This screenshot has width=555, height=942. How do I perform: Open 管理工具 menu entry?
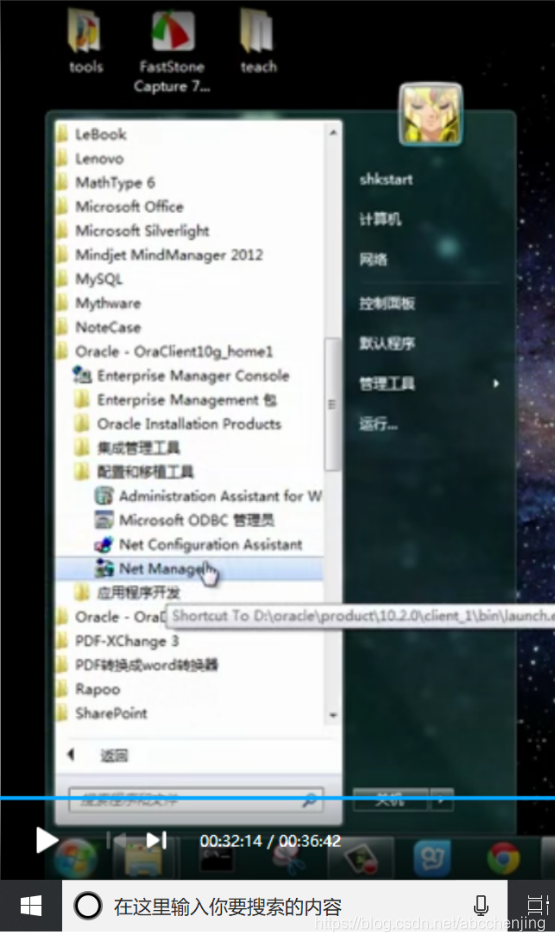[387, 383]
